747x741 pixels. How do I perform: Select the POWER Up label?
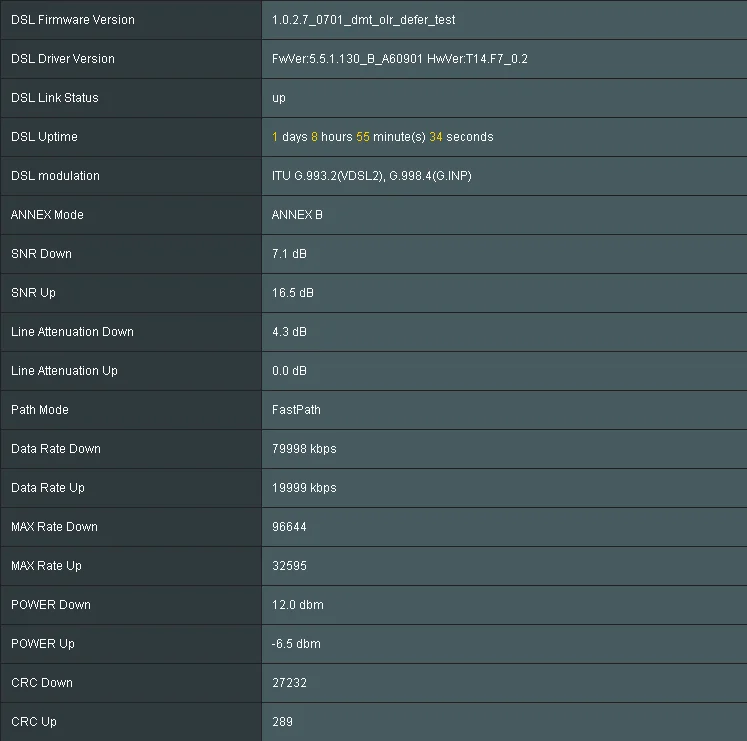pos(43,644)
